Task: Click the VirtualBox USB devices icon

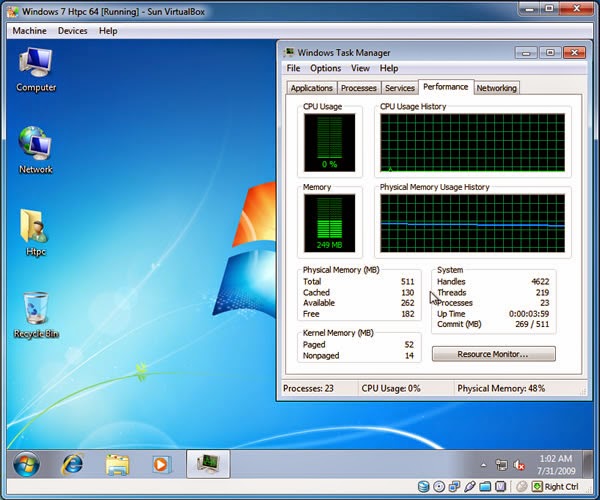Action: [x=470, y=487]
